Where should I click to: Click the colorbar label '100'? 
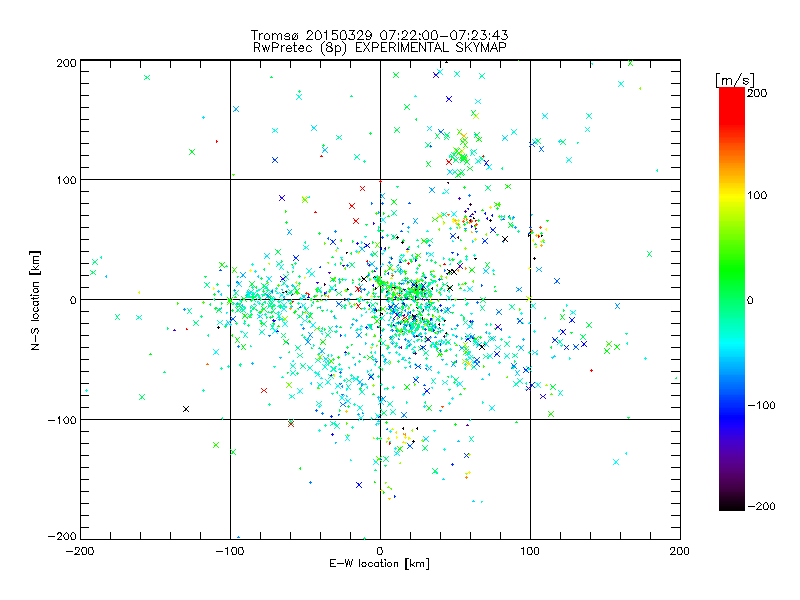(757, 195)
